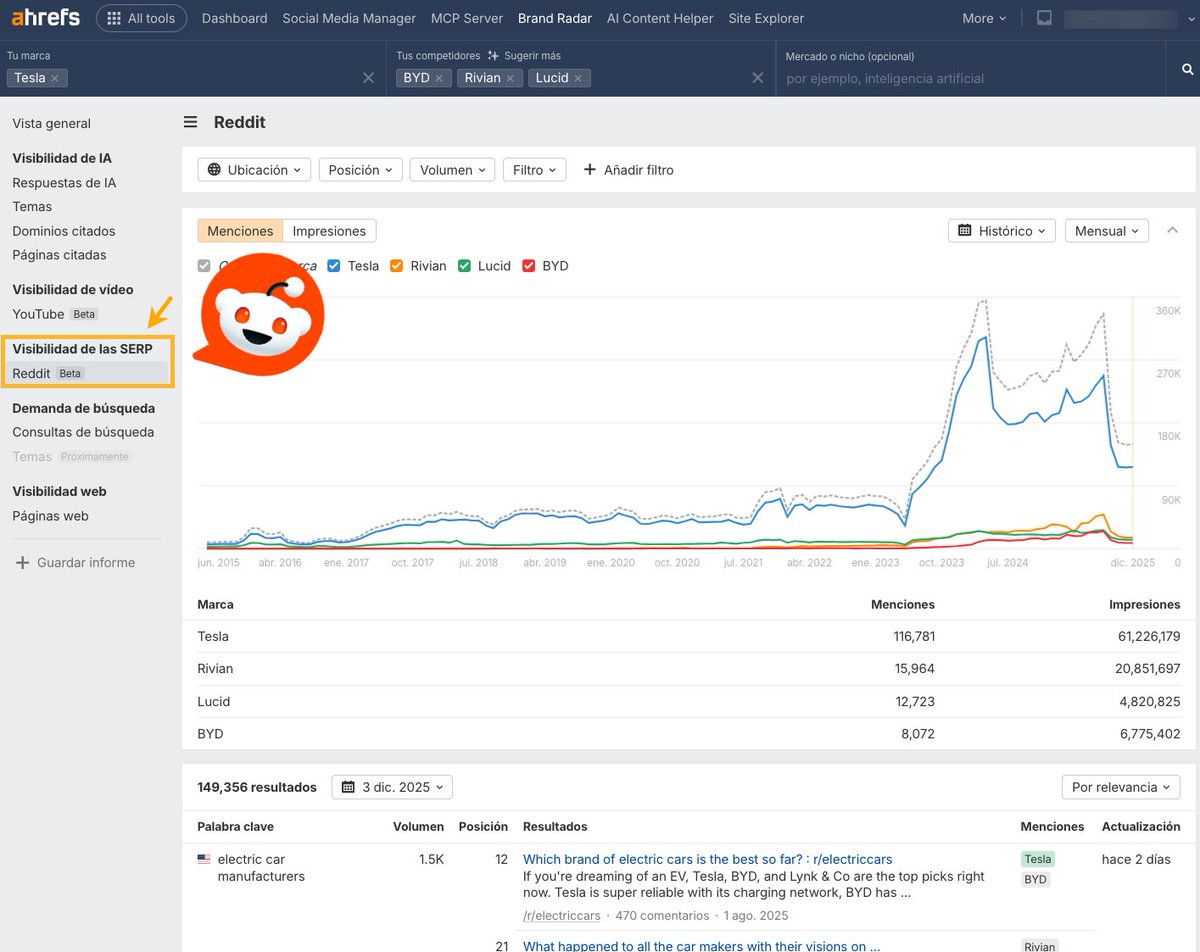The image size is (1200, 952).
Task: Click the Posición column header
Action: click(483, 827)
